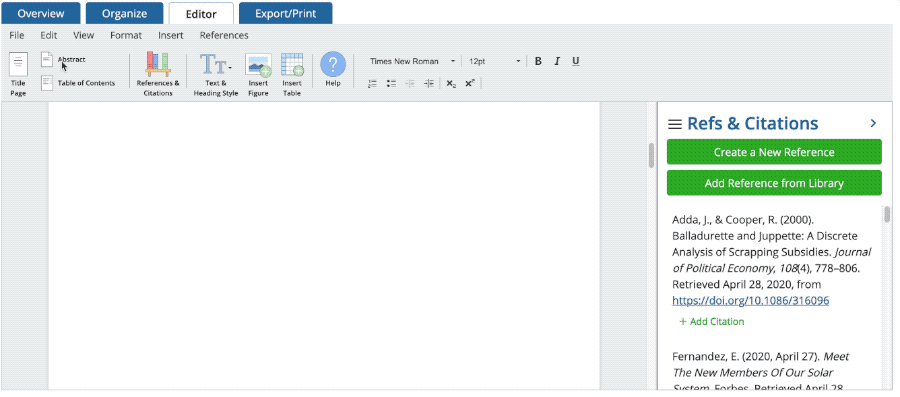Open the doi.org/10.1086/316096 link
This screenshot has width=900, height=397.
click(x=751, y=301)
